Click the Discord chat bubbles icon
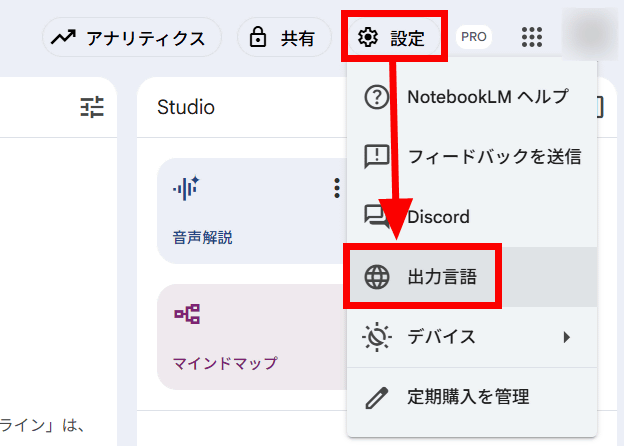This screenshot has height=446, width=624. (x=376, y=216)
